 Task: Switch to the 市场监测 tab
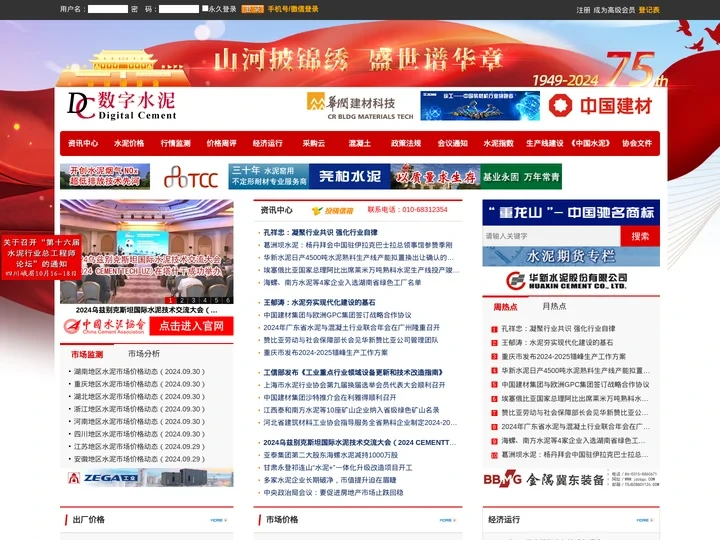coord(87,354)
